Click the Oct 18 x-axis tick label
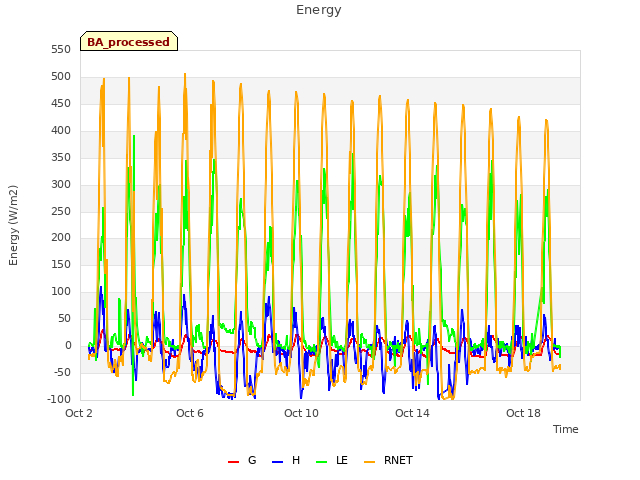640x480 pixels. 523,413
